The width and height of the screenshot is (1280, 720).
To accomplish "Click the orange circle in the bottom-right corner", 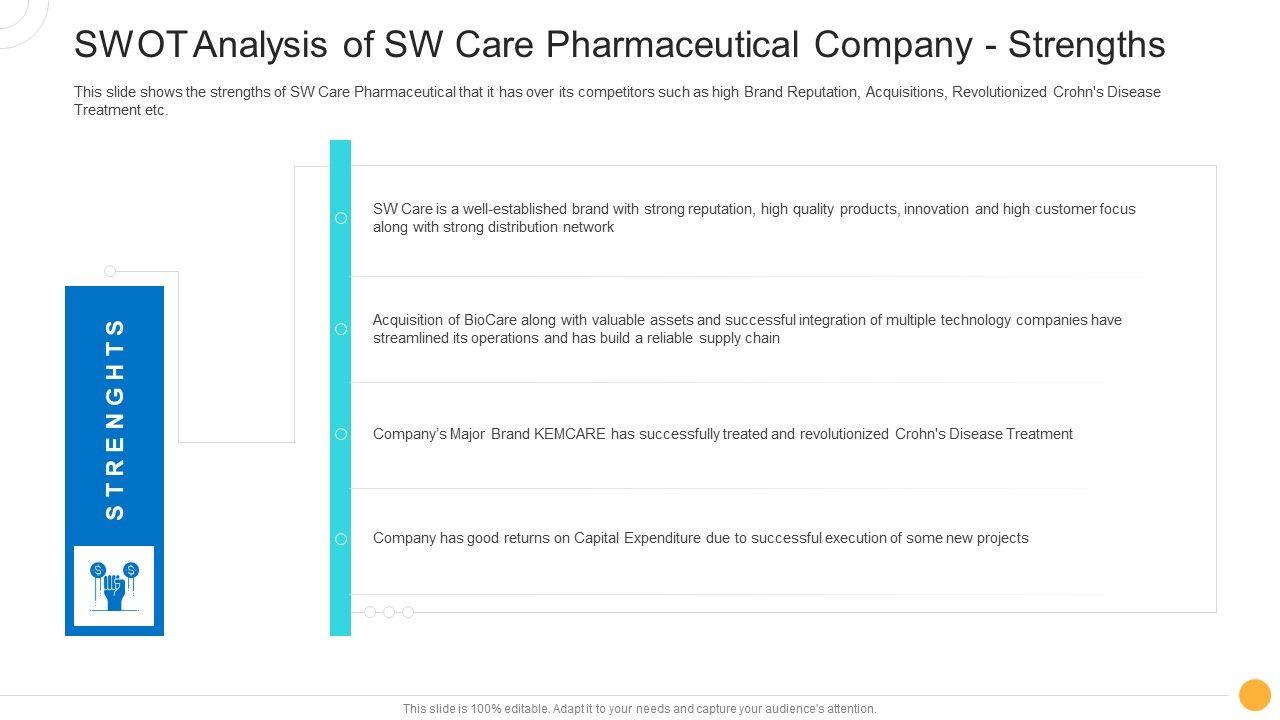I will pyautogui.click(x=1254, y=695).
